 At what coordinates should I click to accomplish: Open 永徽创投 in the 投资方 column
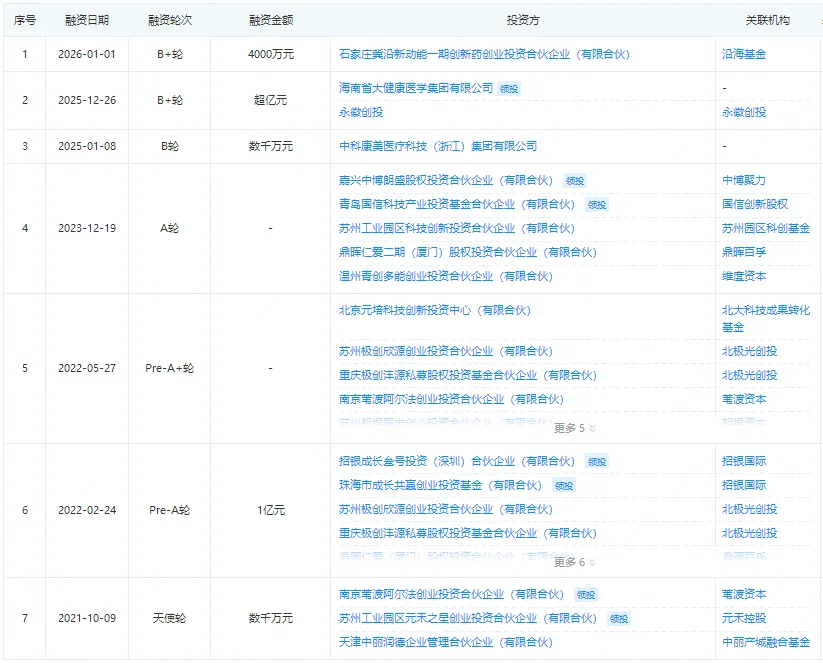[x=361, y=112]
